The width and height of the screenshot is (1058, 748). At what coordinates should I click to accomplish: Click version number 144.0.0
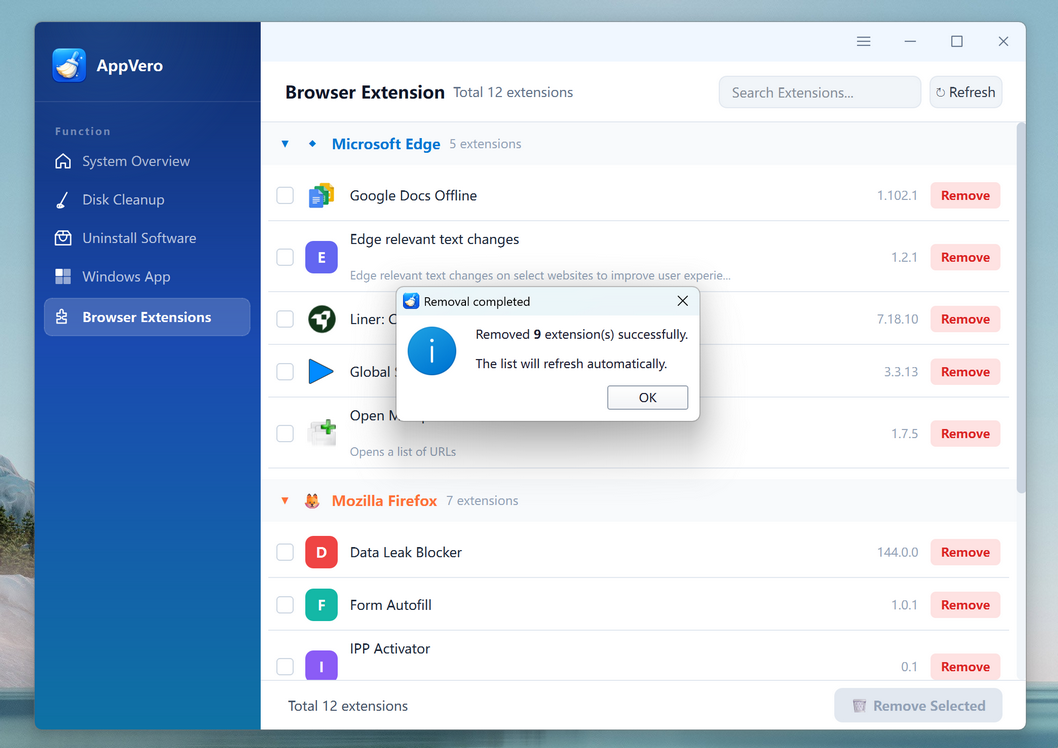pos(897,552)
